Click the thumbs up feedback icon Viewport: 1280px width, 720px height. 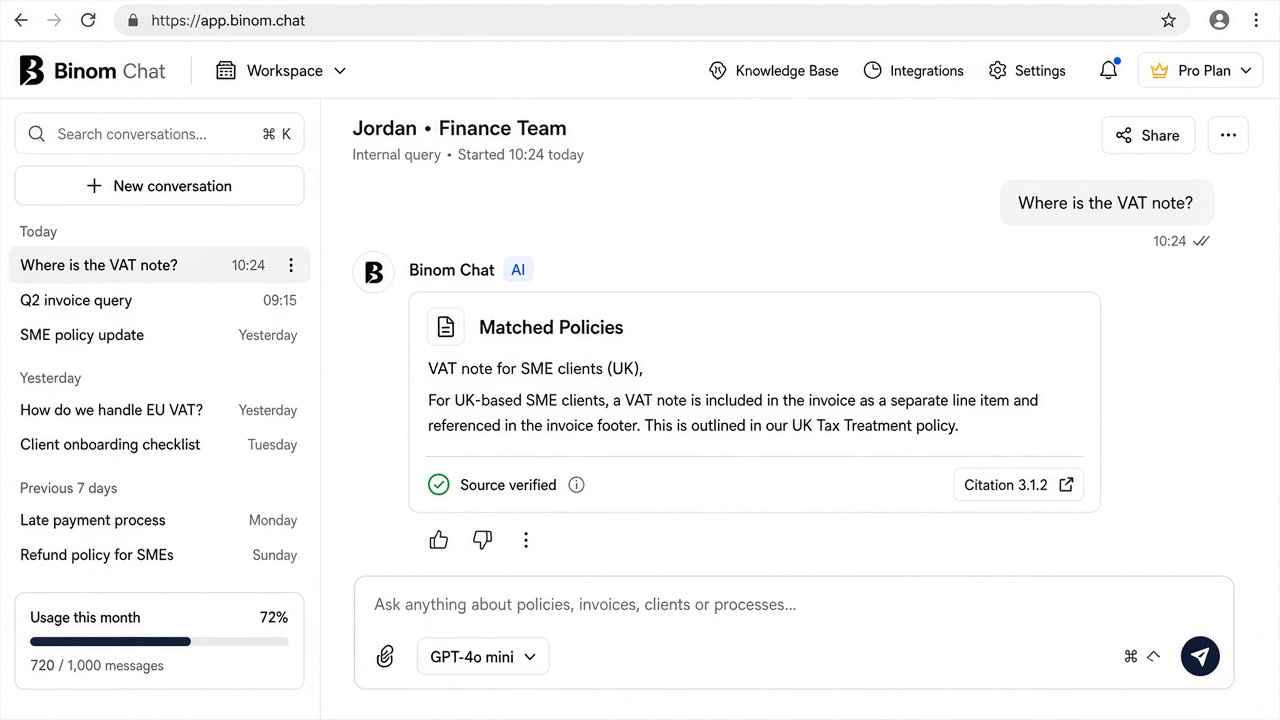tap(439, 540)
